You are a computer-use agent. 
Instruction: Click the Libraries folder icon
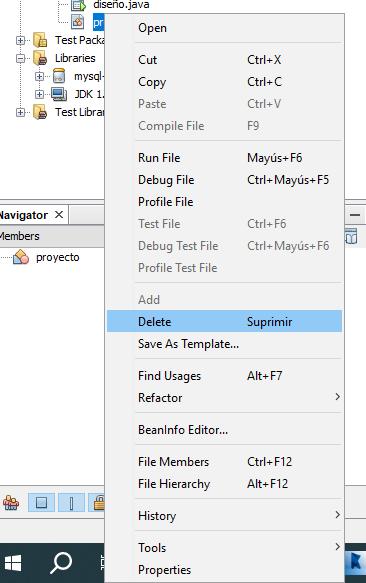(x=40, y=58)
